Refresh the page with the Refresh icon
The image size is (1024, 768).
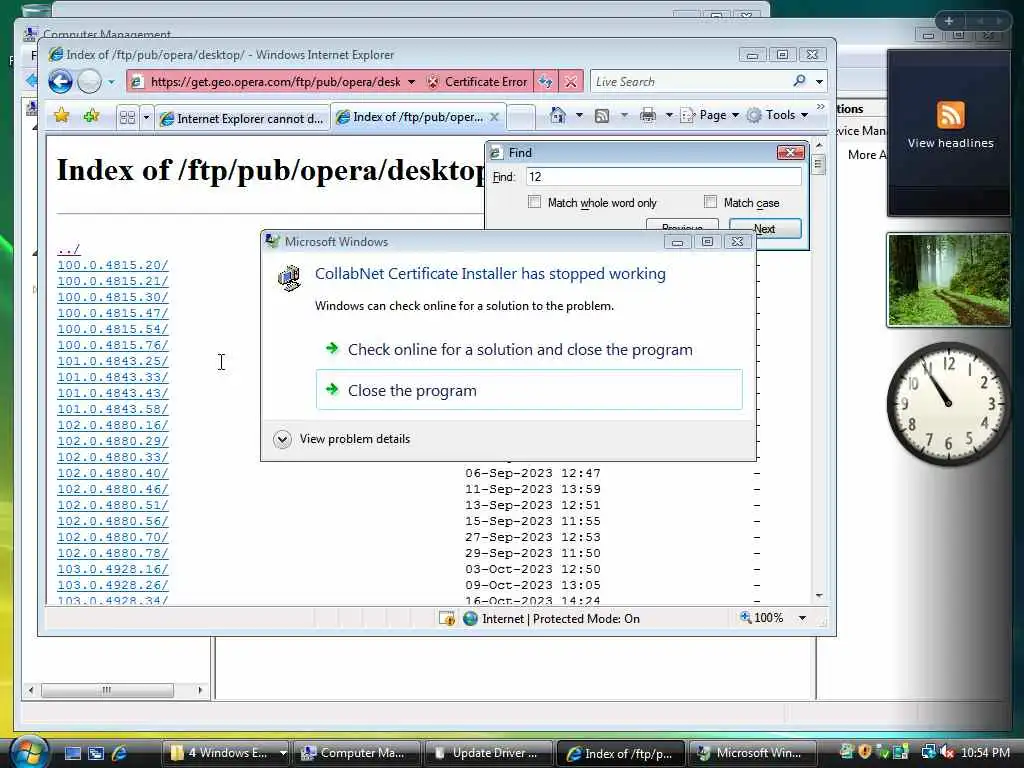pyautogui.click(x=545, y=82)
